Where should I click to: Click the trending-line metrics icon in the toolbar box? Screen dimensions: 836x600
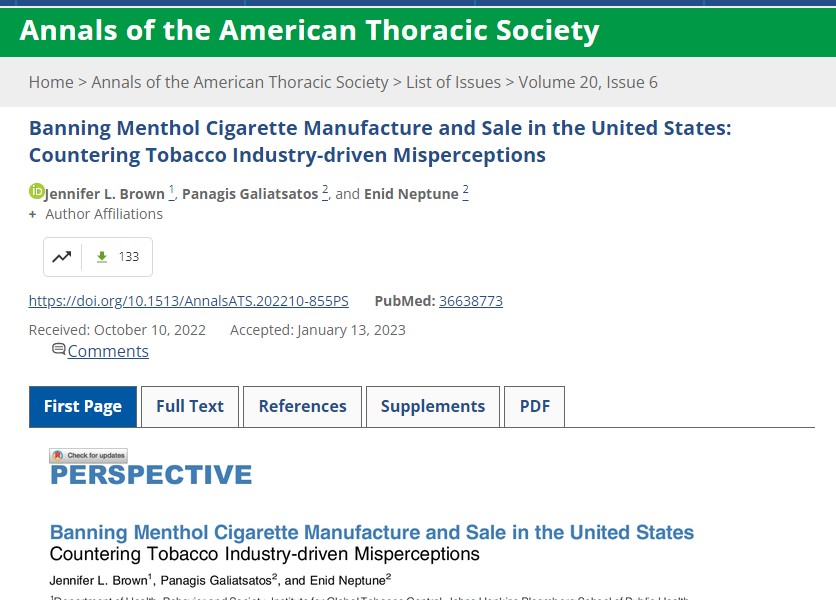click(62, 256)
